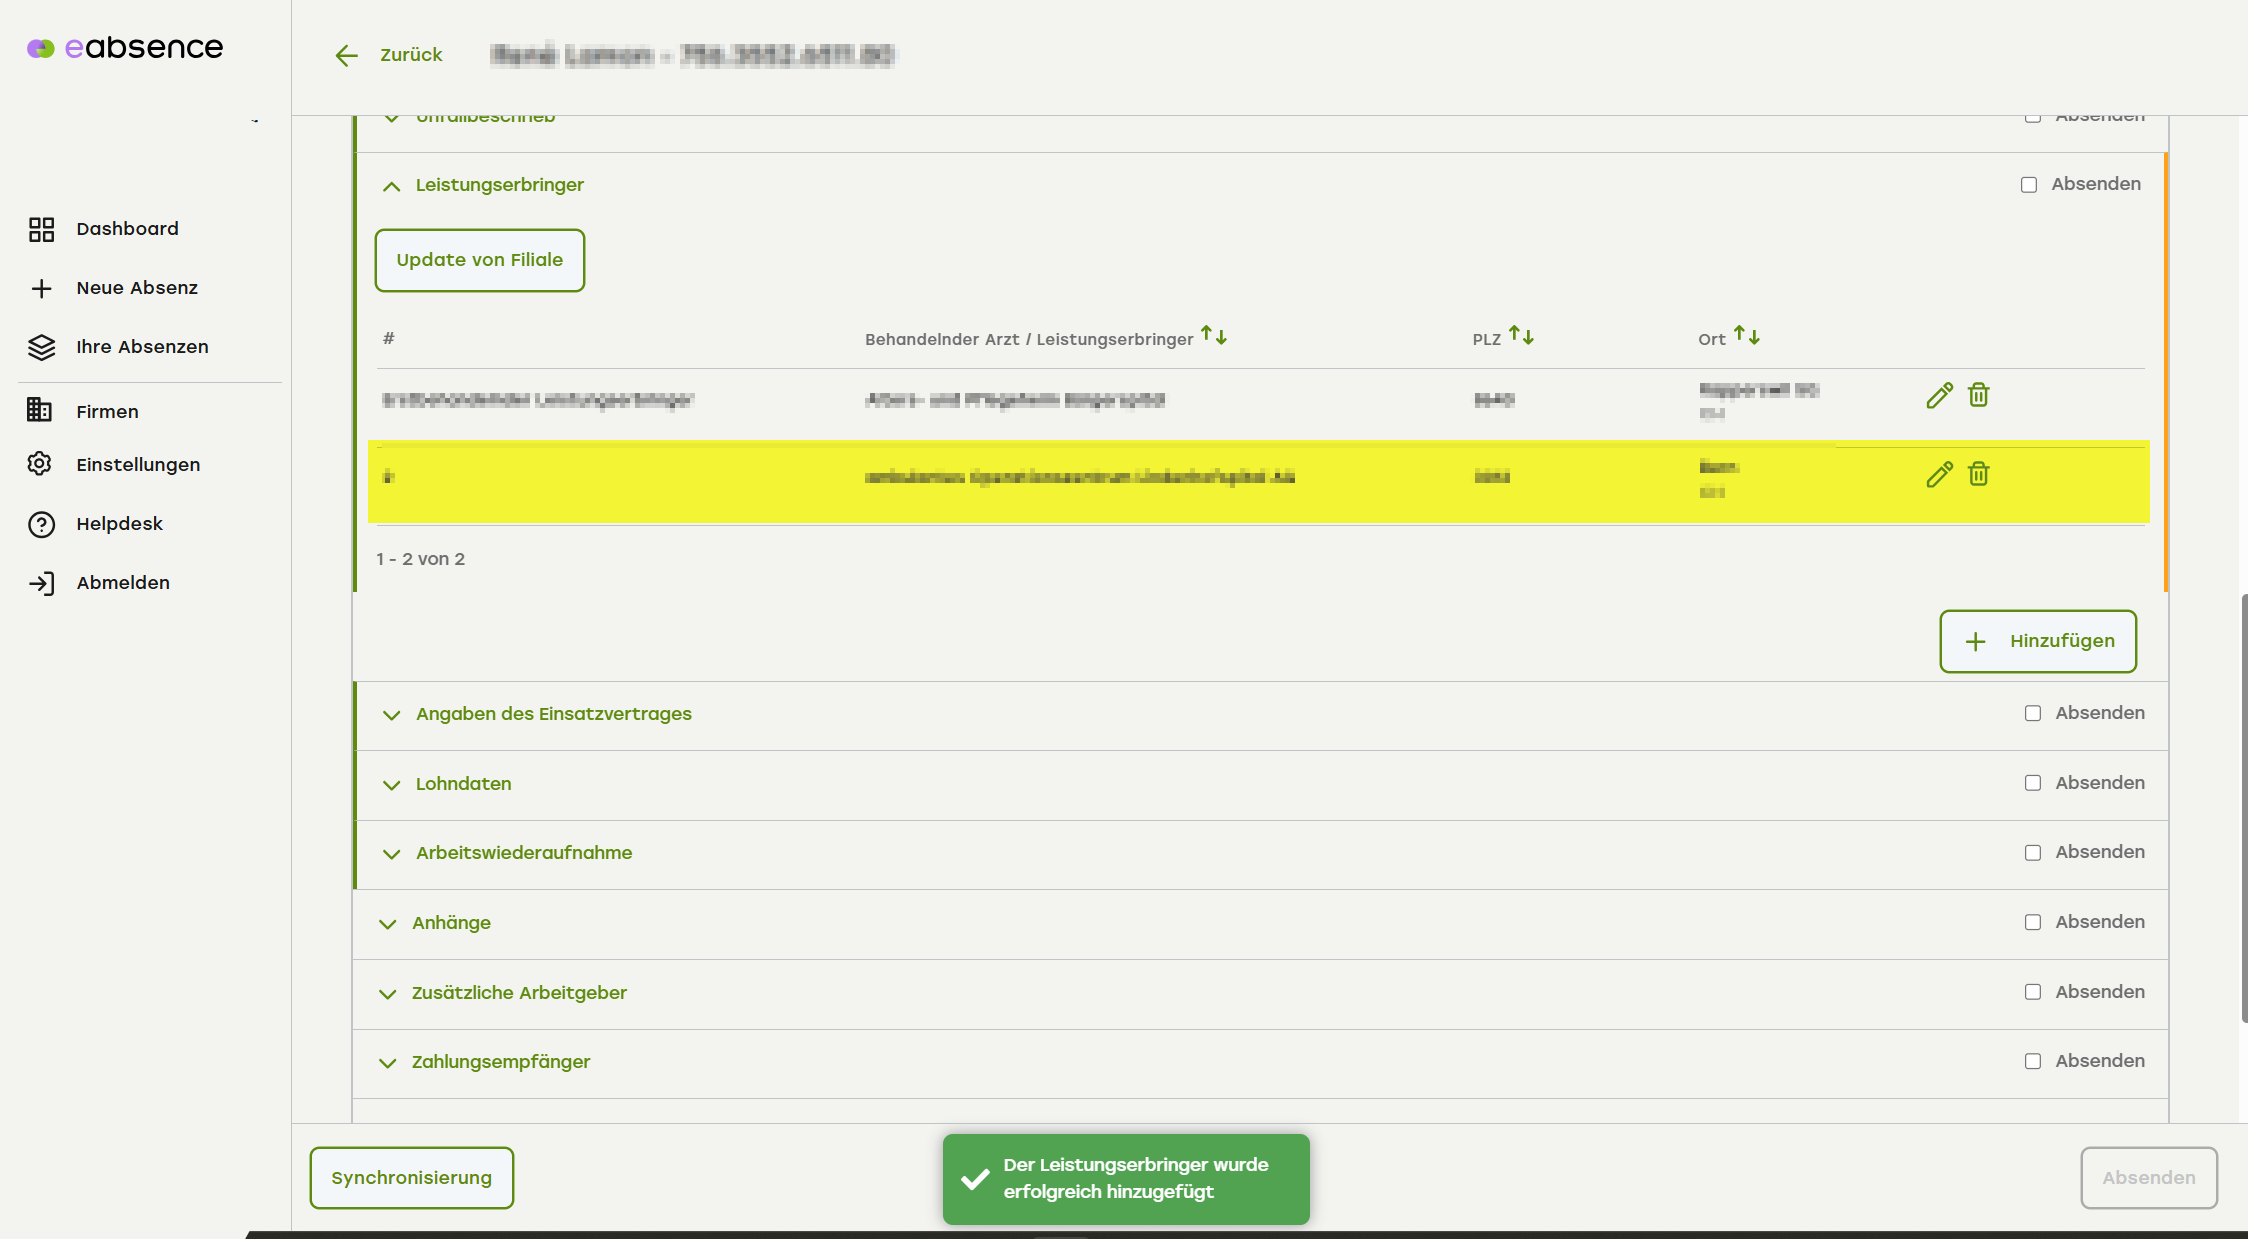Viewport: 2248px width, 1239px height.
Task: Expand the Zahlungsempfänger section
Action: coord(388,1063)
